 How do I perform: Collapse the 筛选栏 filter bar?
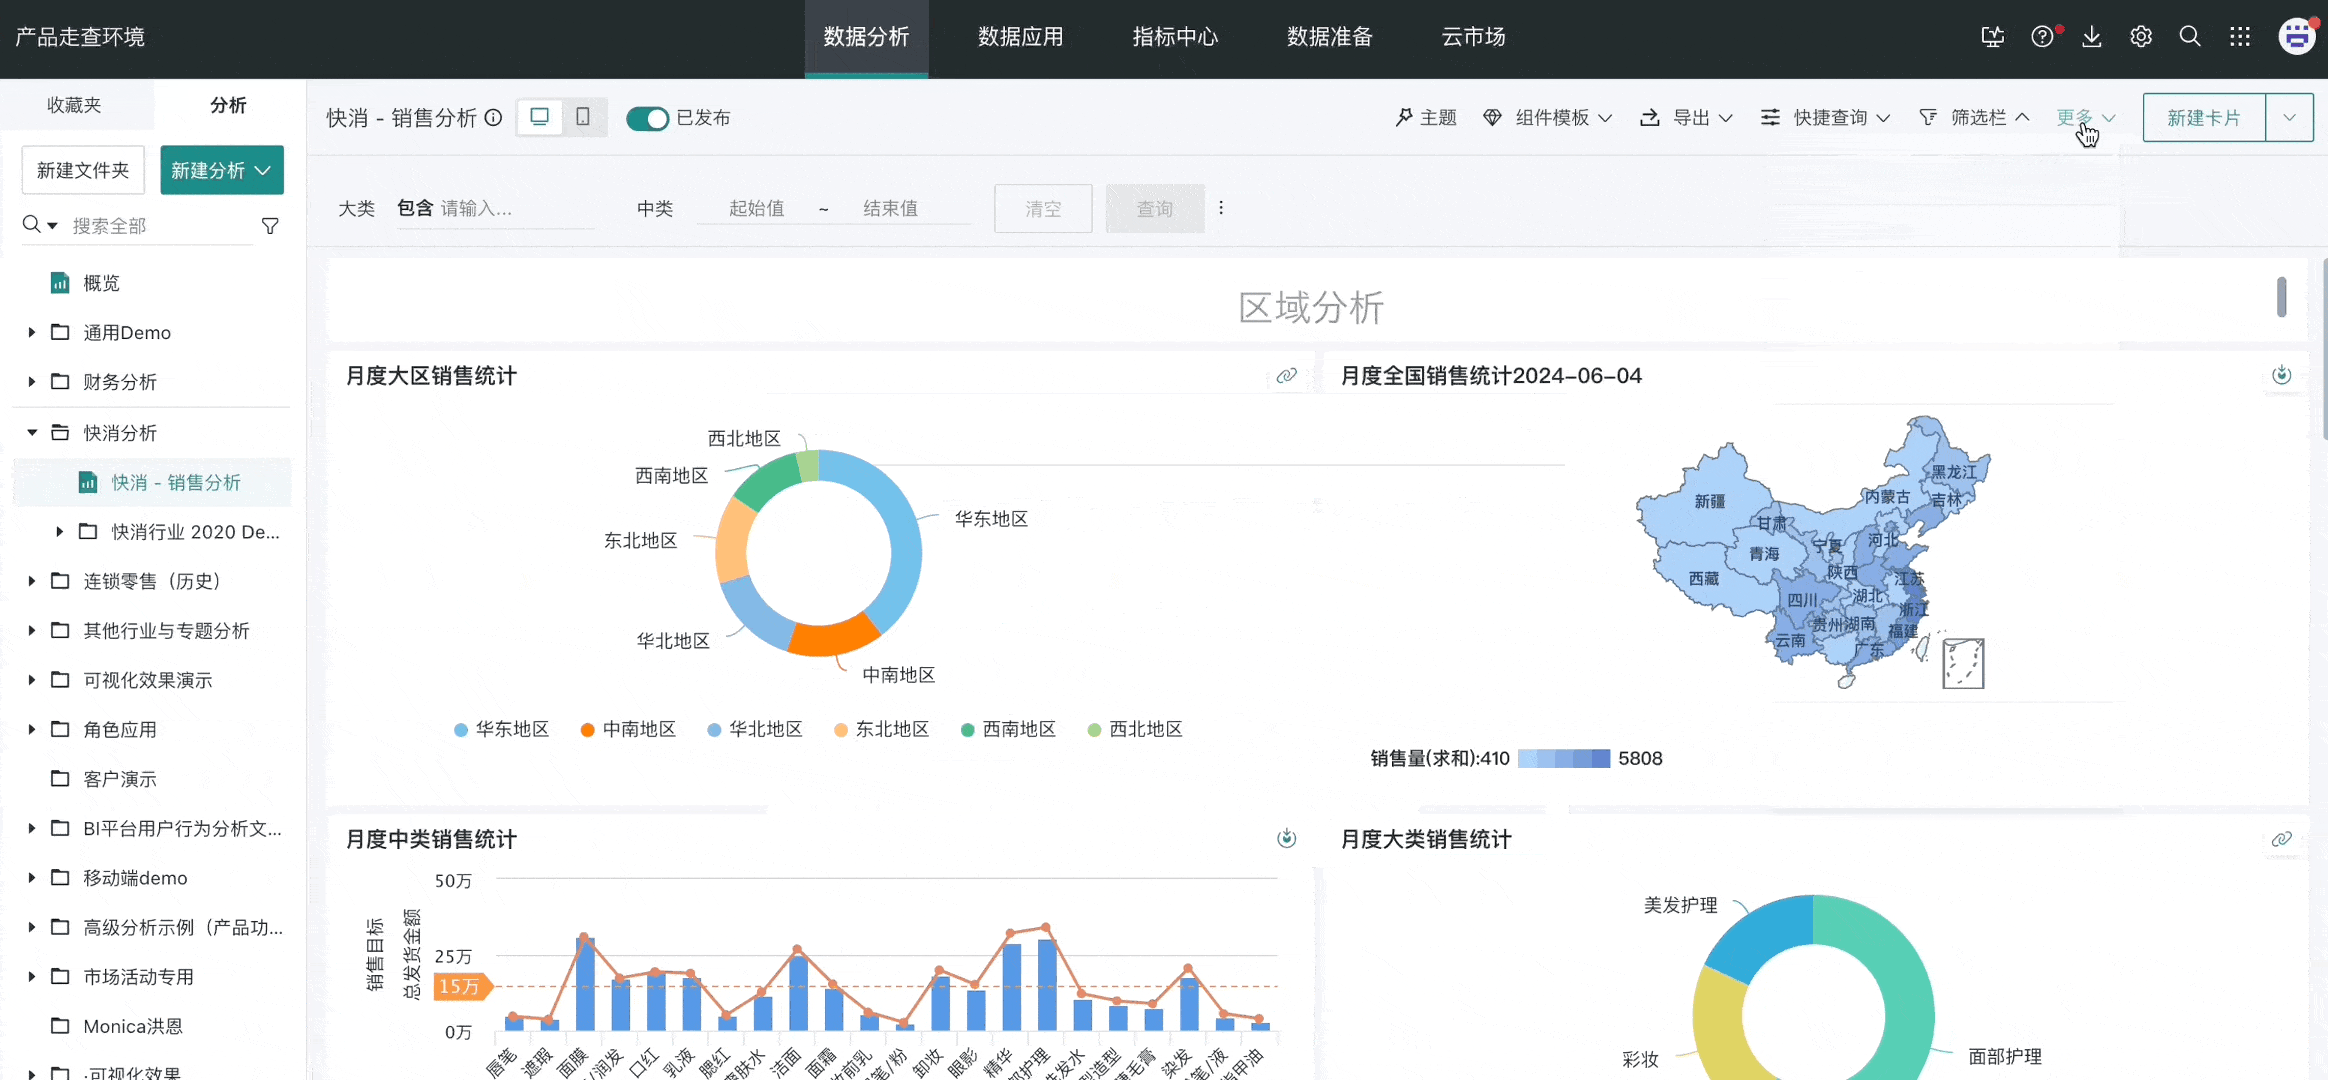pyautogui.click(x=1974, y=118)
